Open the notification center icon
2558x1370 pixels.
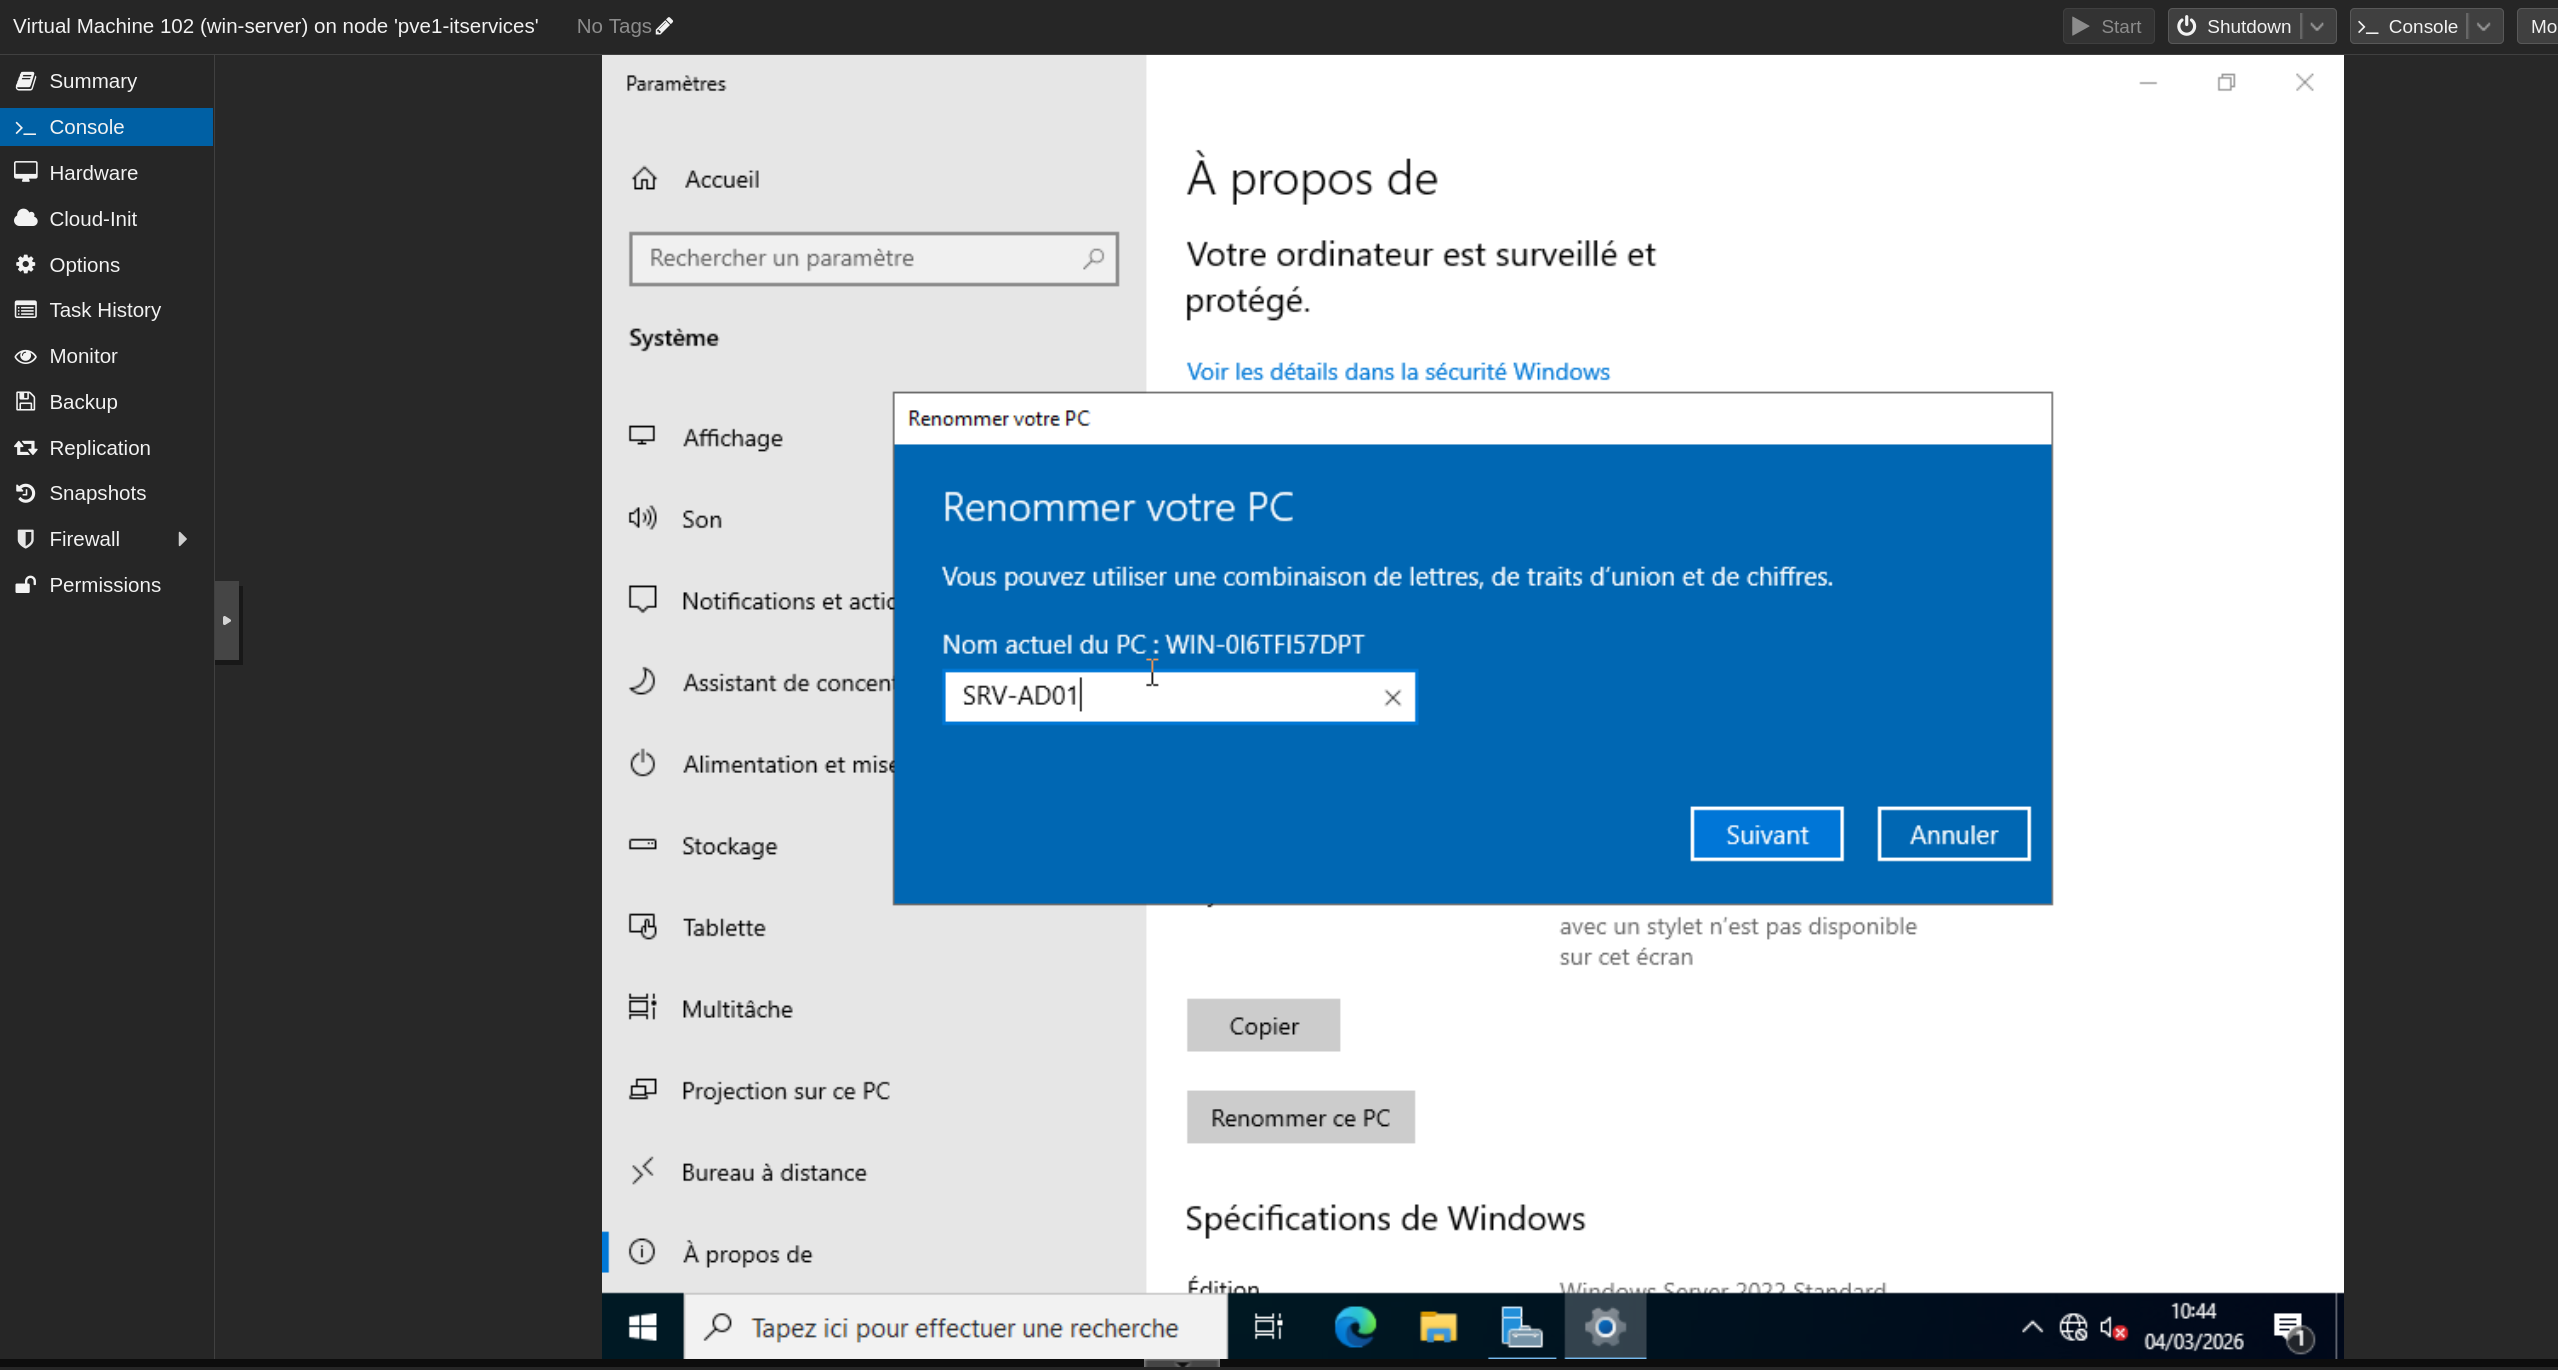[x=2289, y=1328]
